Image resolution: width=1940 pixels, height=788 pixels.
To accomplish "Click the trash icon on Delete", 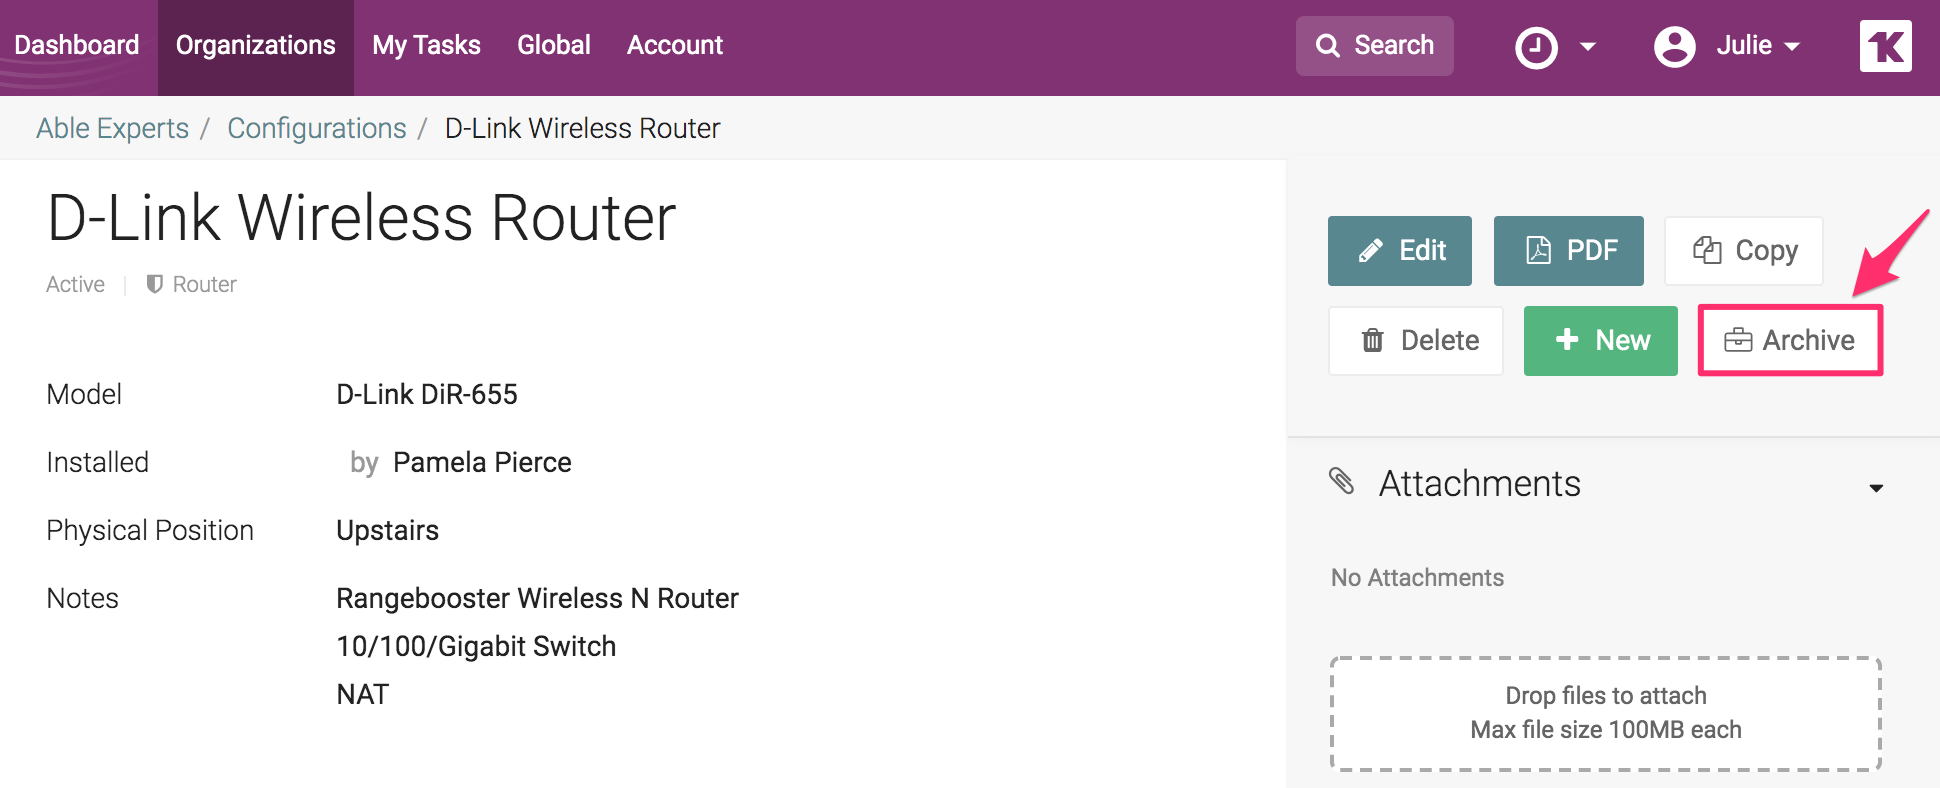I will point(1372,341).
